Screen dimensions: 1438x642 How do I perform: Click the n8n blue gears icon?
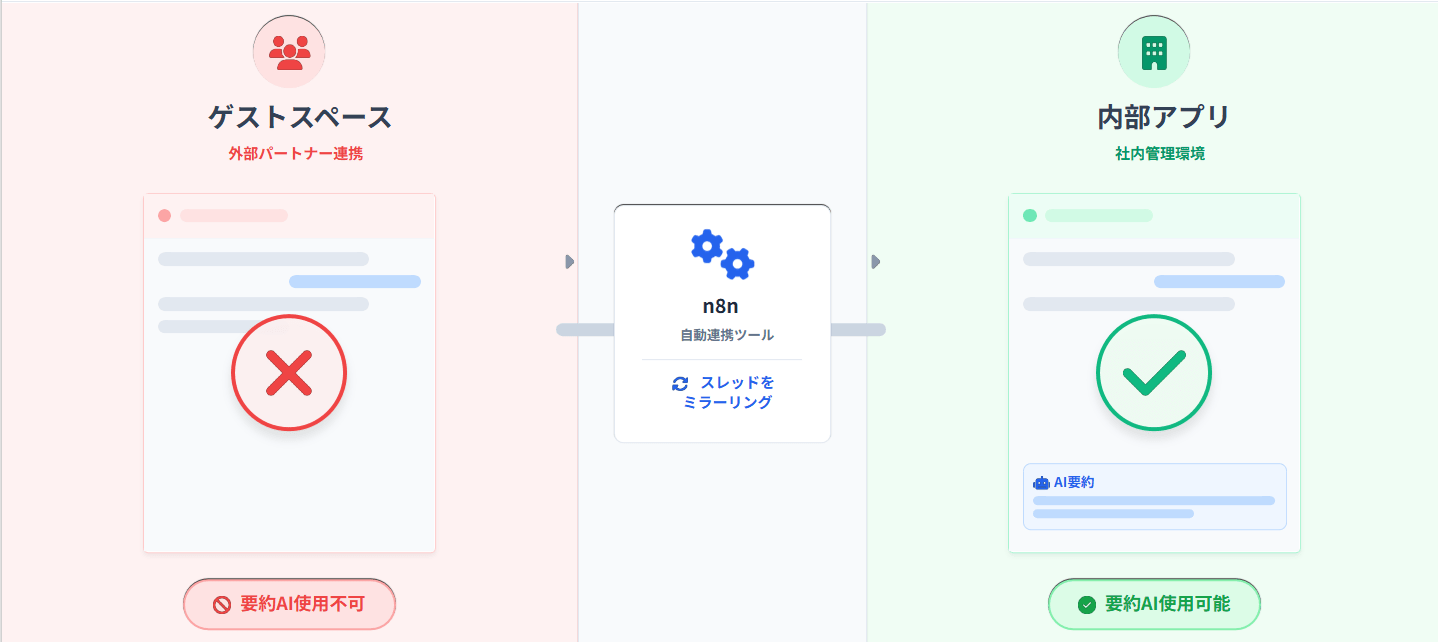[x=722, y=254]
